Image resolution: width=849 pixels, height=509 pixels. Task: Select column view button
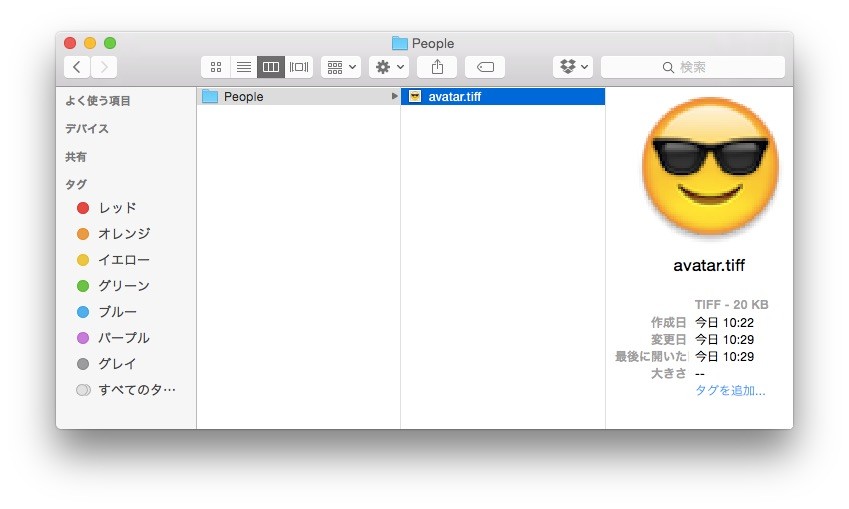271,67
